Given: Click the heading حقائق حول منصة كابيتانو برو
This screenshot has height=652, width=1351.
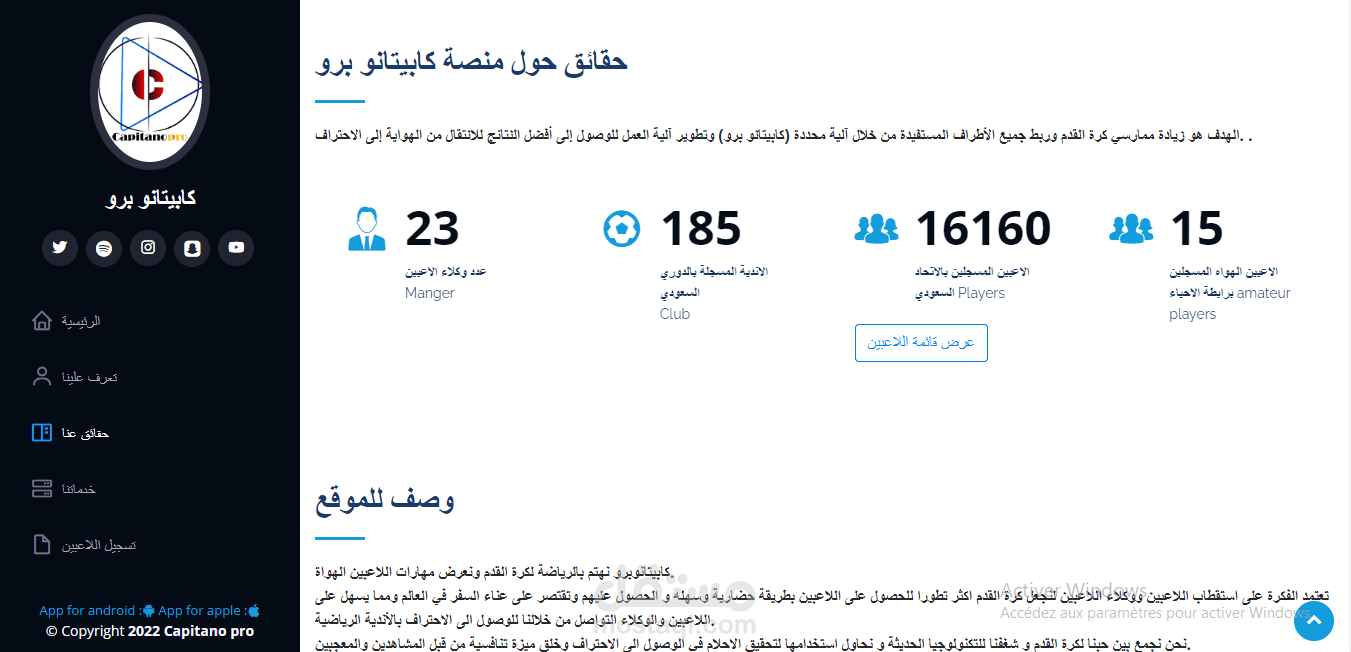Looking at the screenshot, I should [x=471, y=61].
